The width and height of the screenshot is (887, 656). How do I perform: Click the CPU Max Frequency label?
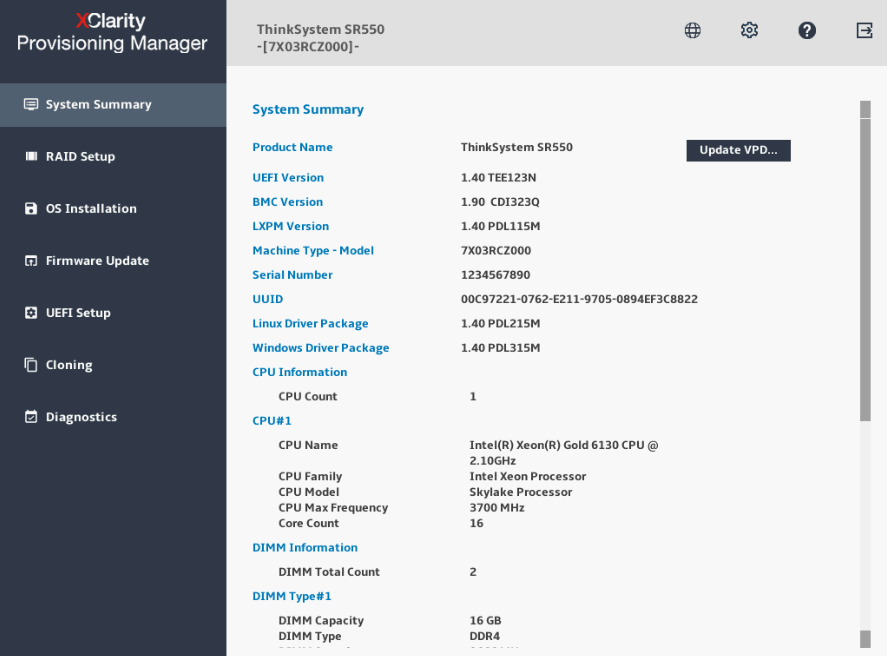pyautogui.click(x=333, y=508)
